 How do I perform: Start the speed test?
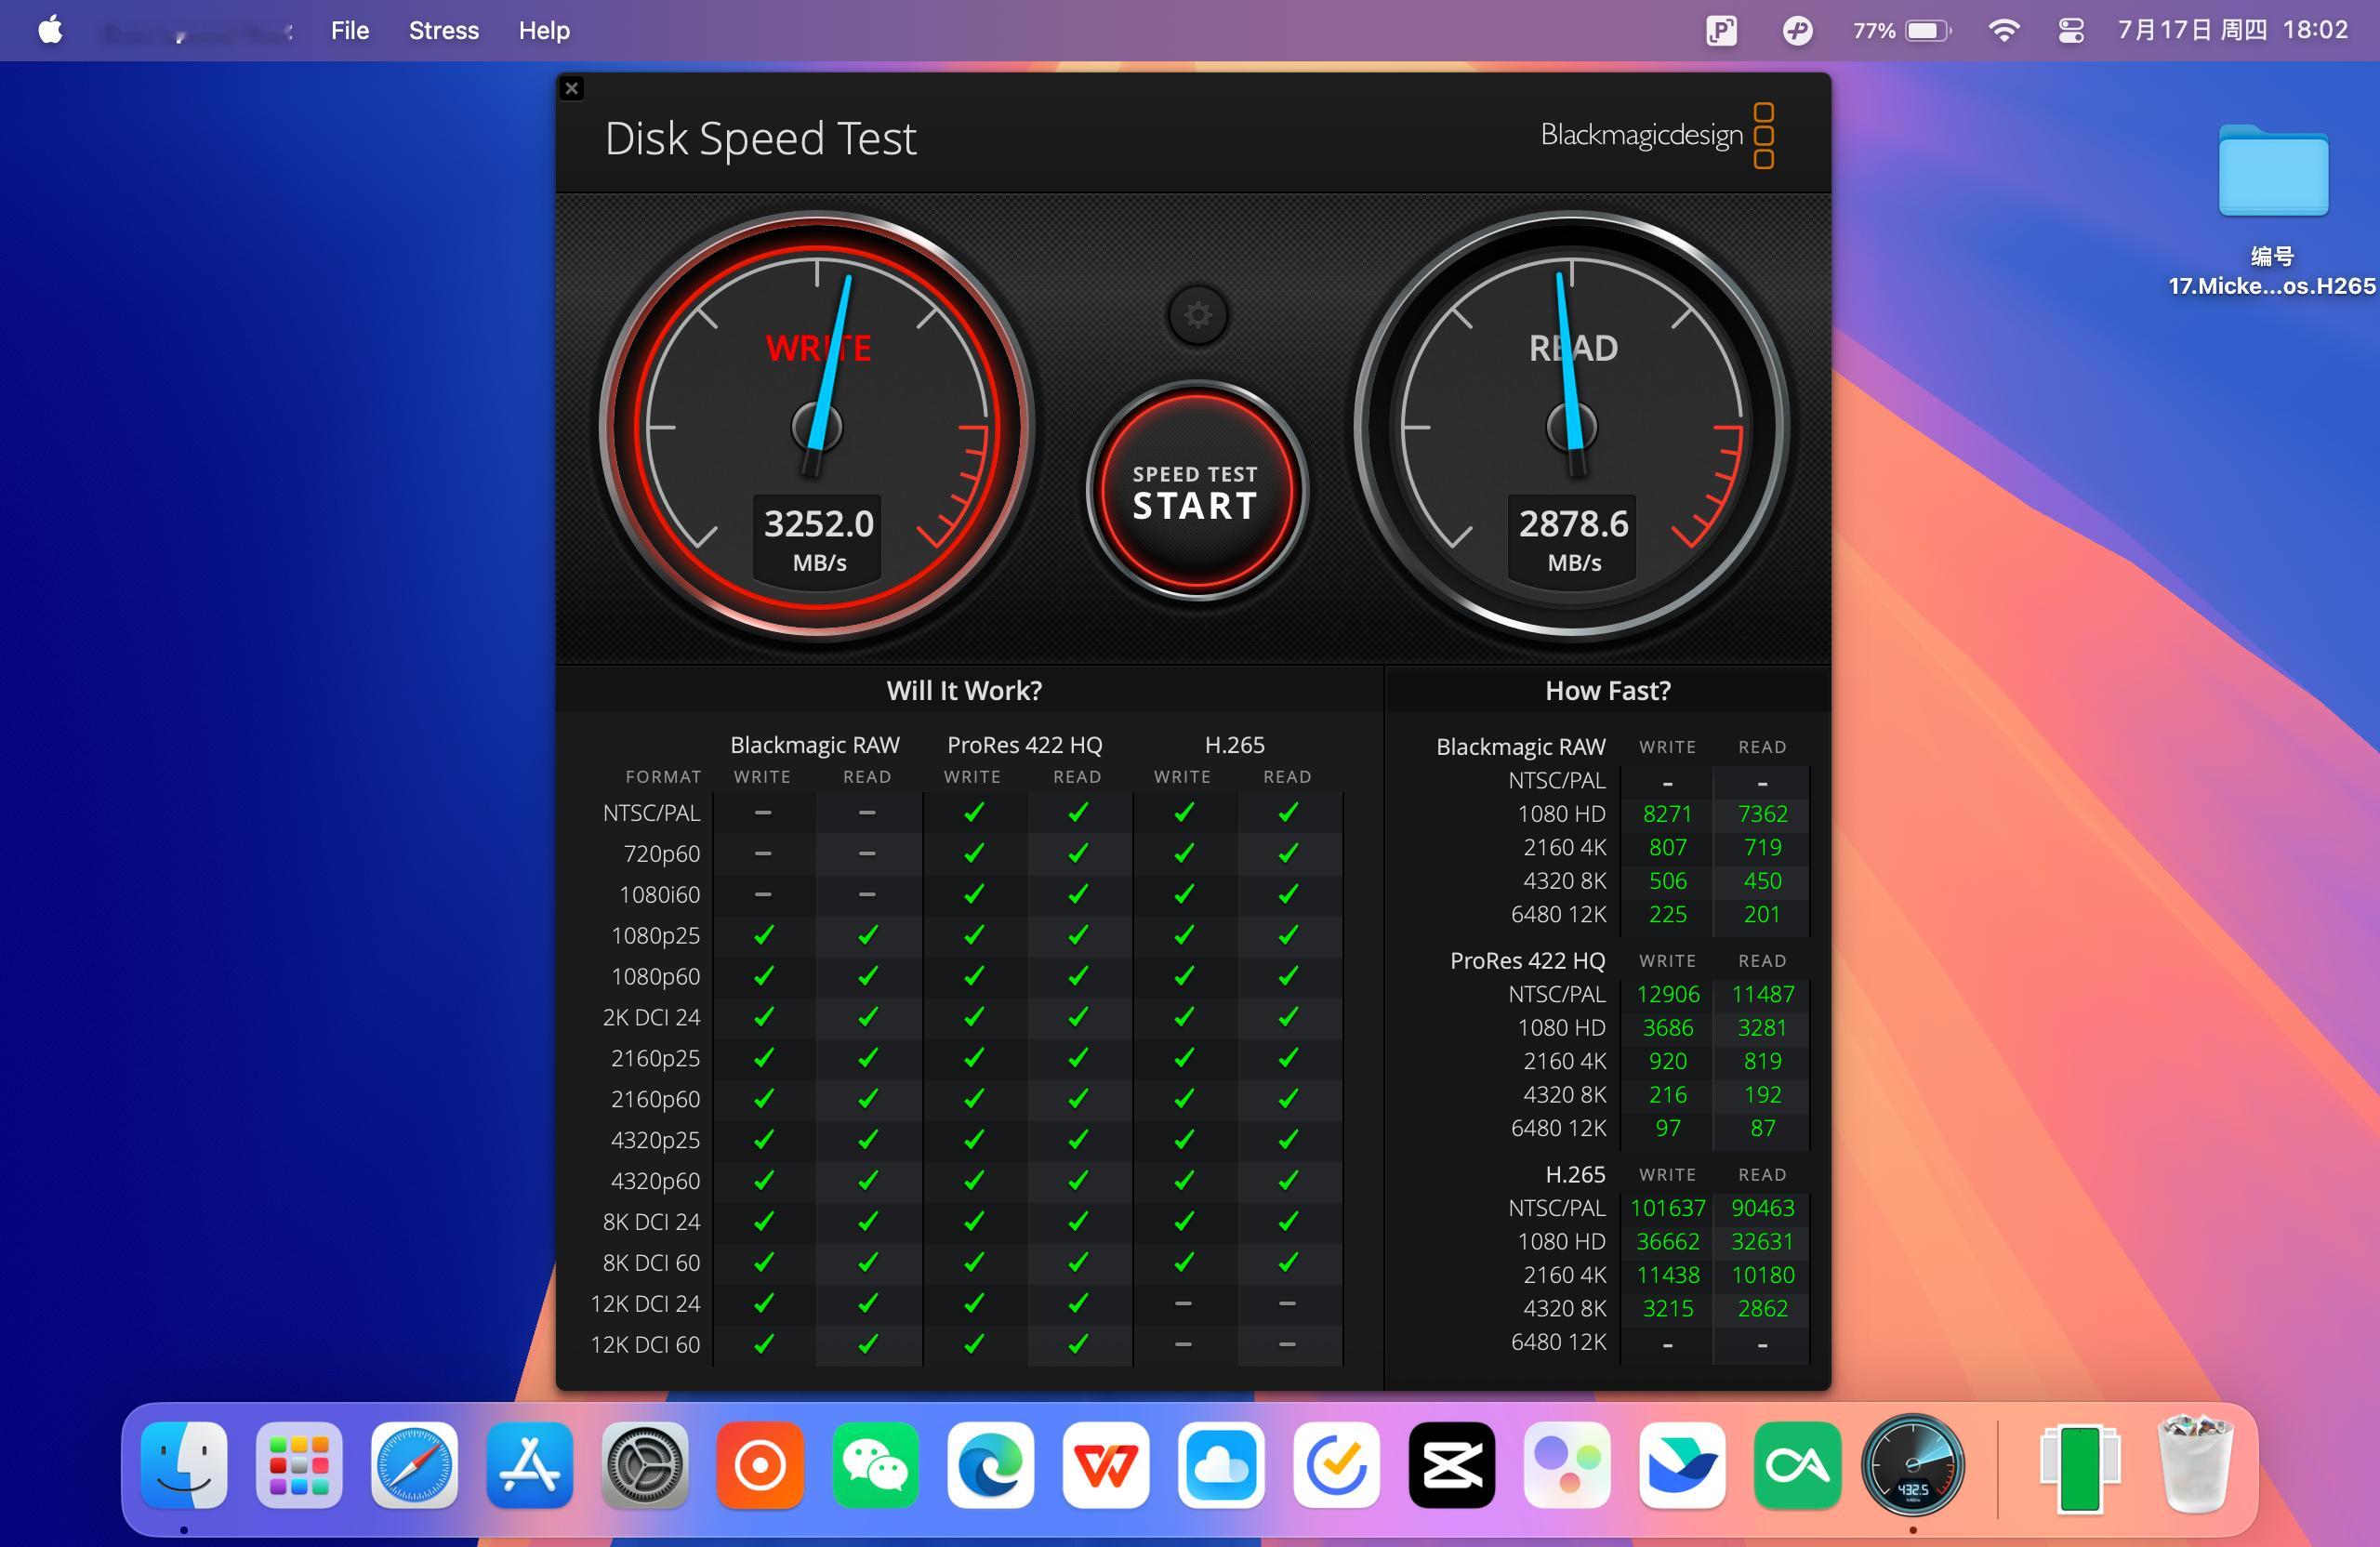[x=1196, y=491]
